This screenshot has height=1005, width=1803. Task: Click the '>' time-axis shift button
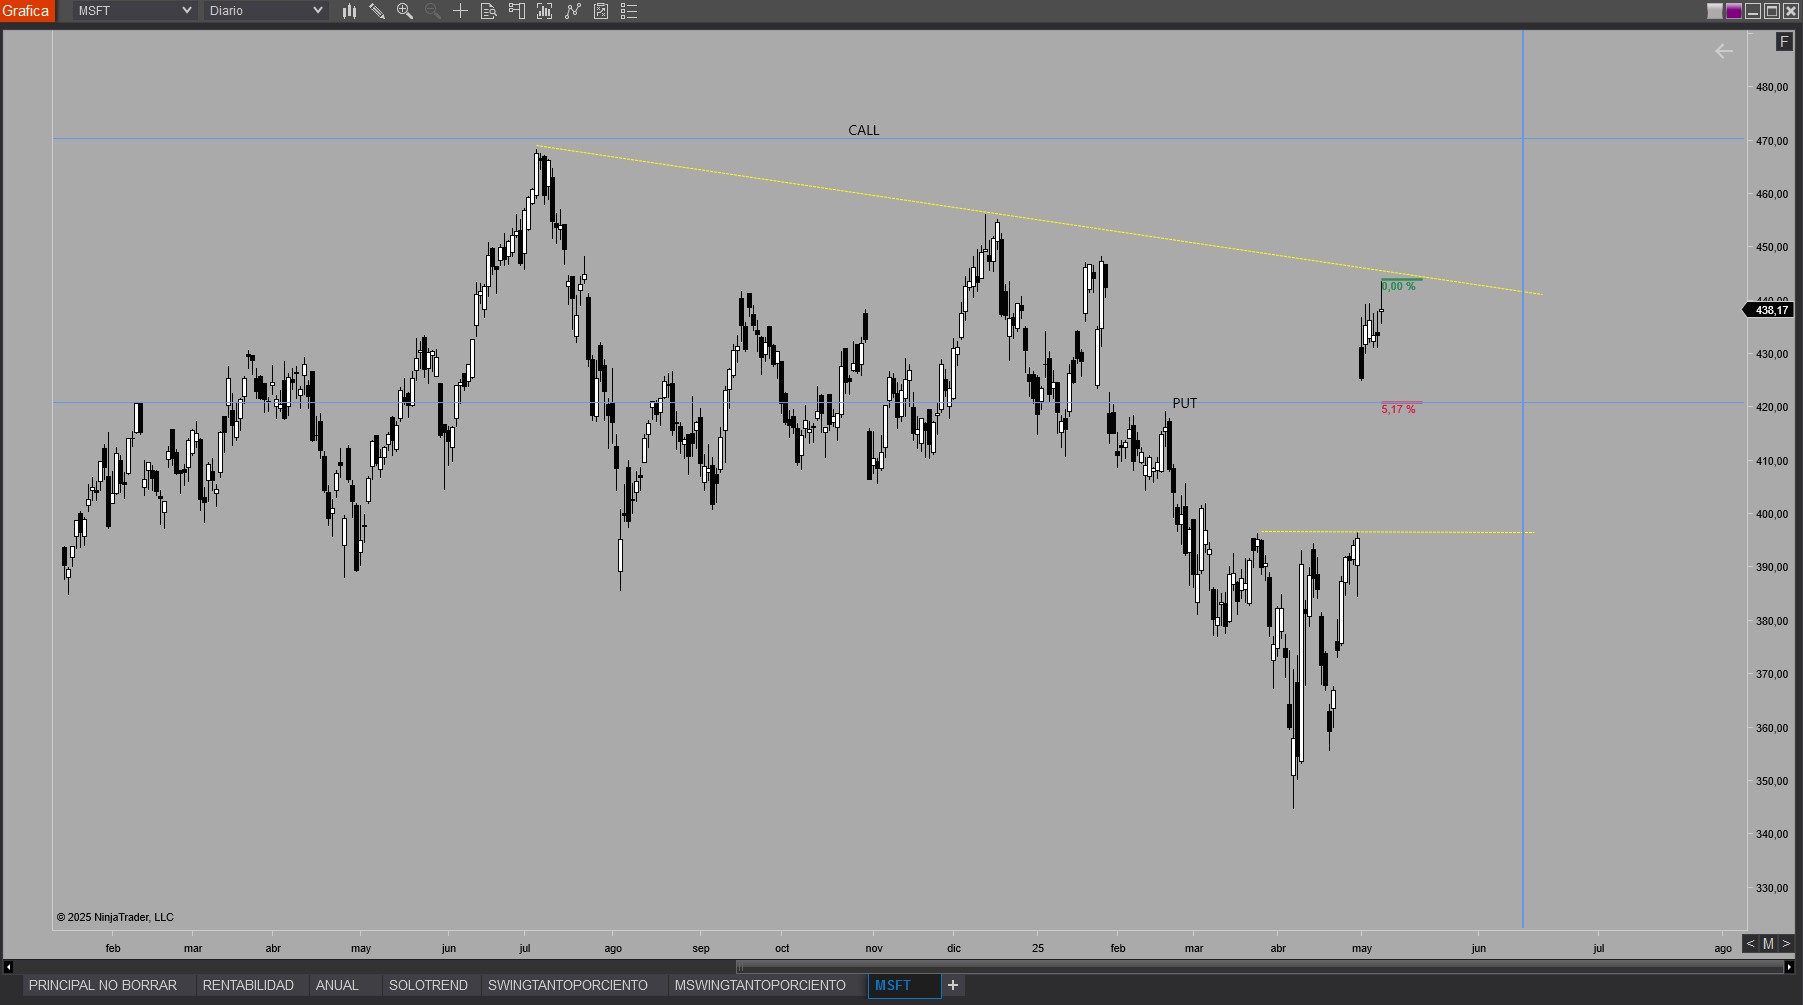[x=1786, y=944]
